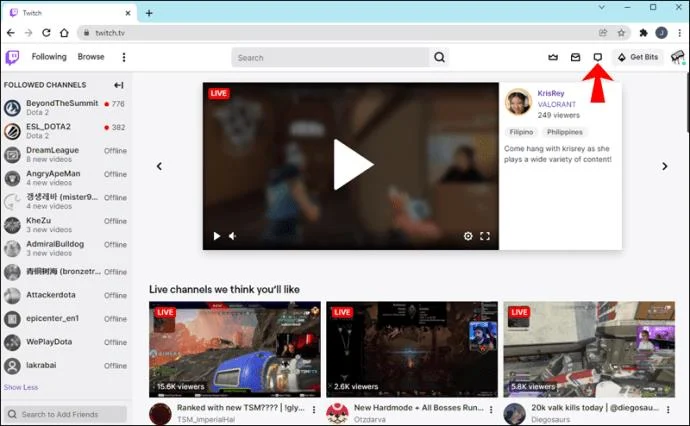Open options for 20k valk kills stream
Image resolution: width=690 pixels, height=426 pixels.
pos(668,410)
